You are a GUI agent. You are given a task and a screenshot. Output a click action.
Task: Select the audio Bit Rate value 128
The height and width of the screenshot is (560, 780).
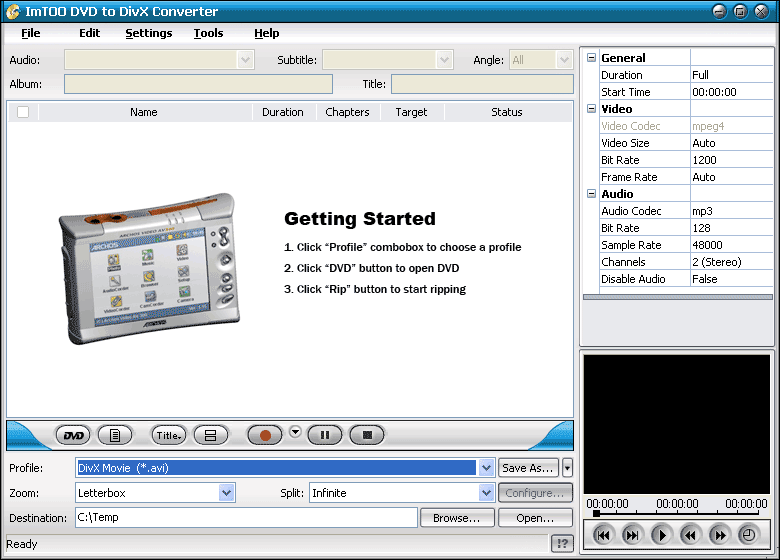coord(731,228)
